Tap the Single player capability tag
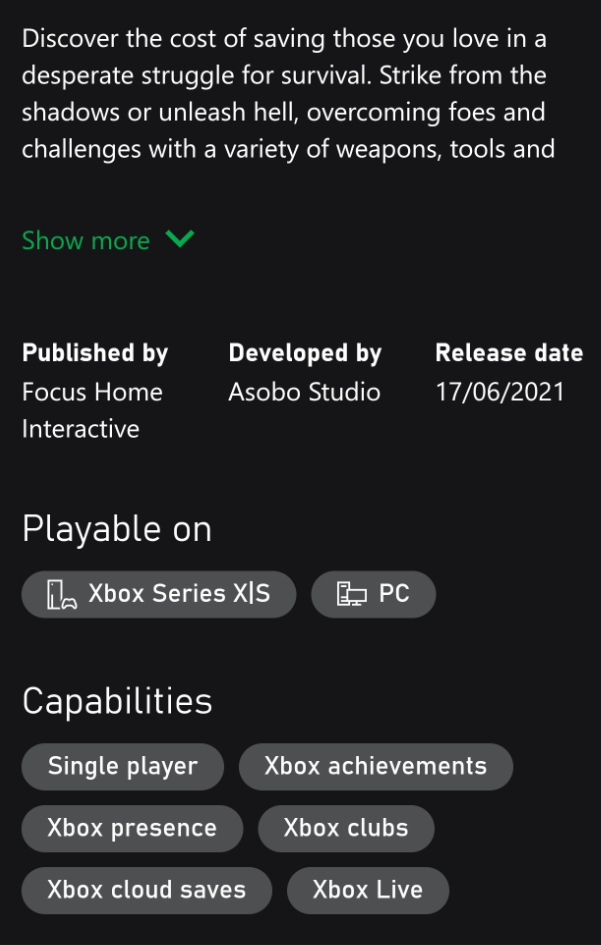601x945 pixels. click(123, 766)
